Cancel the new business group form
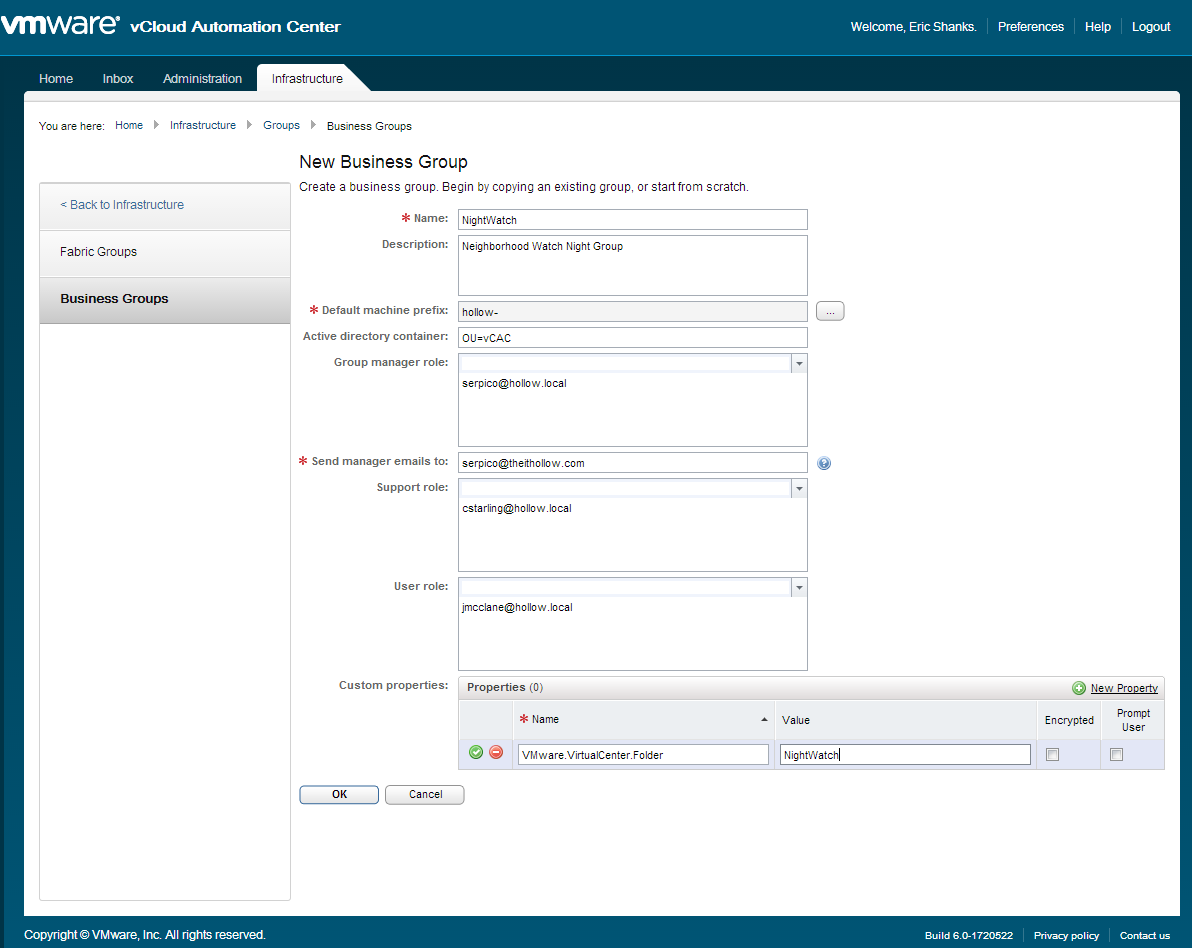Screen dimensions: 1192x948 point(425,795)
